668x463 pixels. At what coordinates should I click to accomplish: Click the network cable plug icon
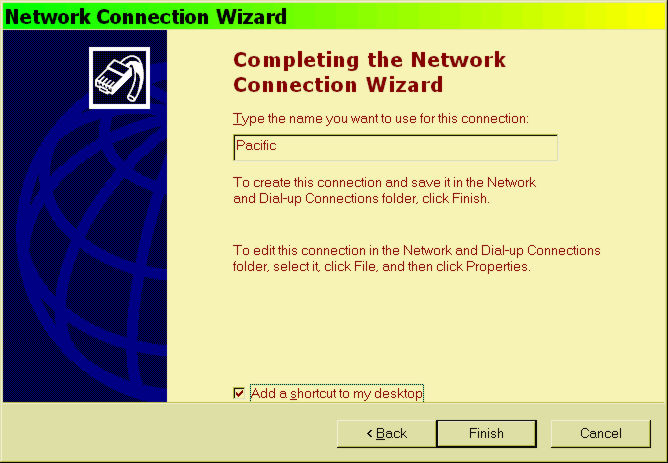click(119, 78)
